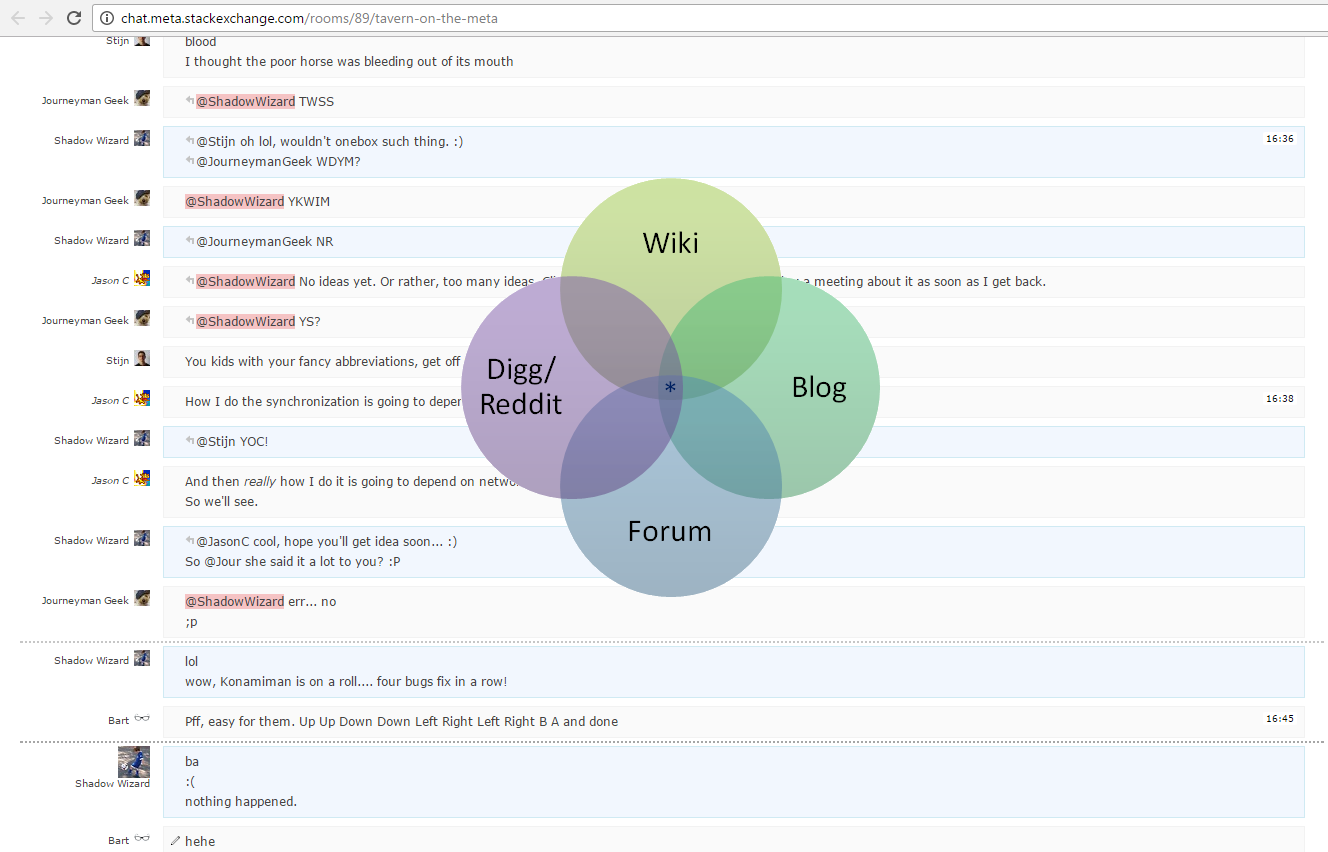
Task: Click the 16:45 timestamp
Action: (x=1279, y=719)
